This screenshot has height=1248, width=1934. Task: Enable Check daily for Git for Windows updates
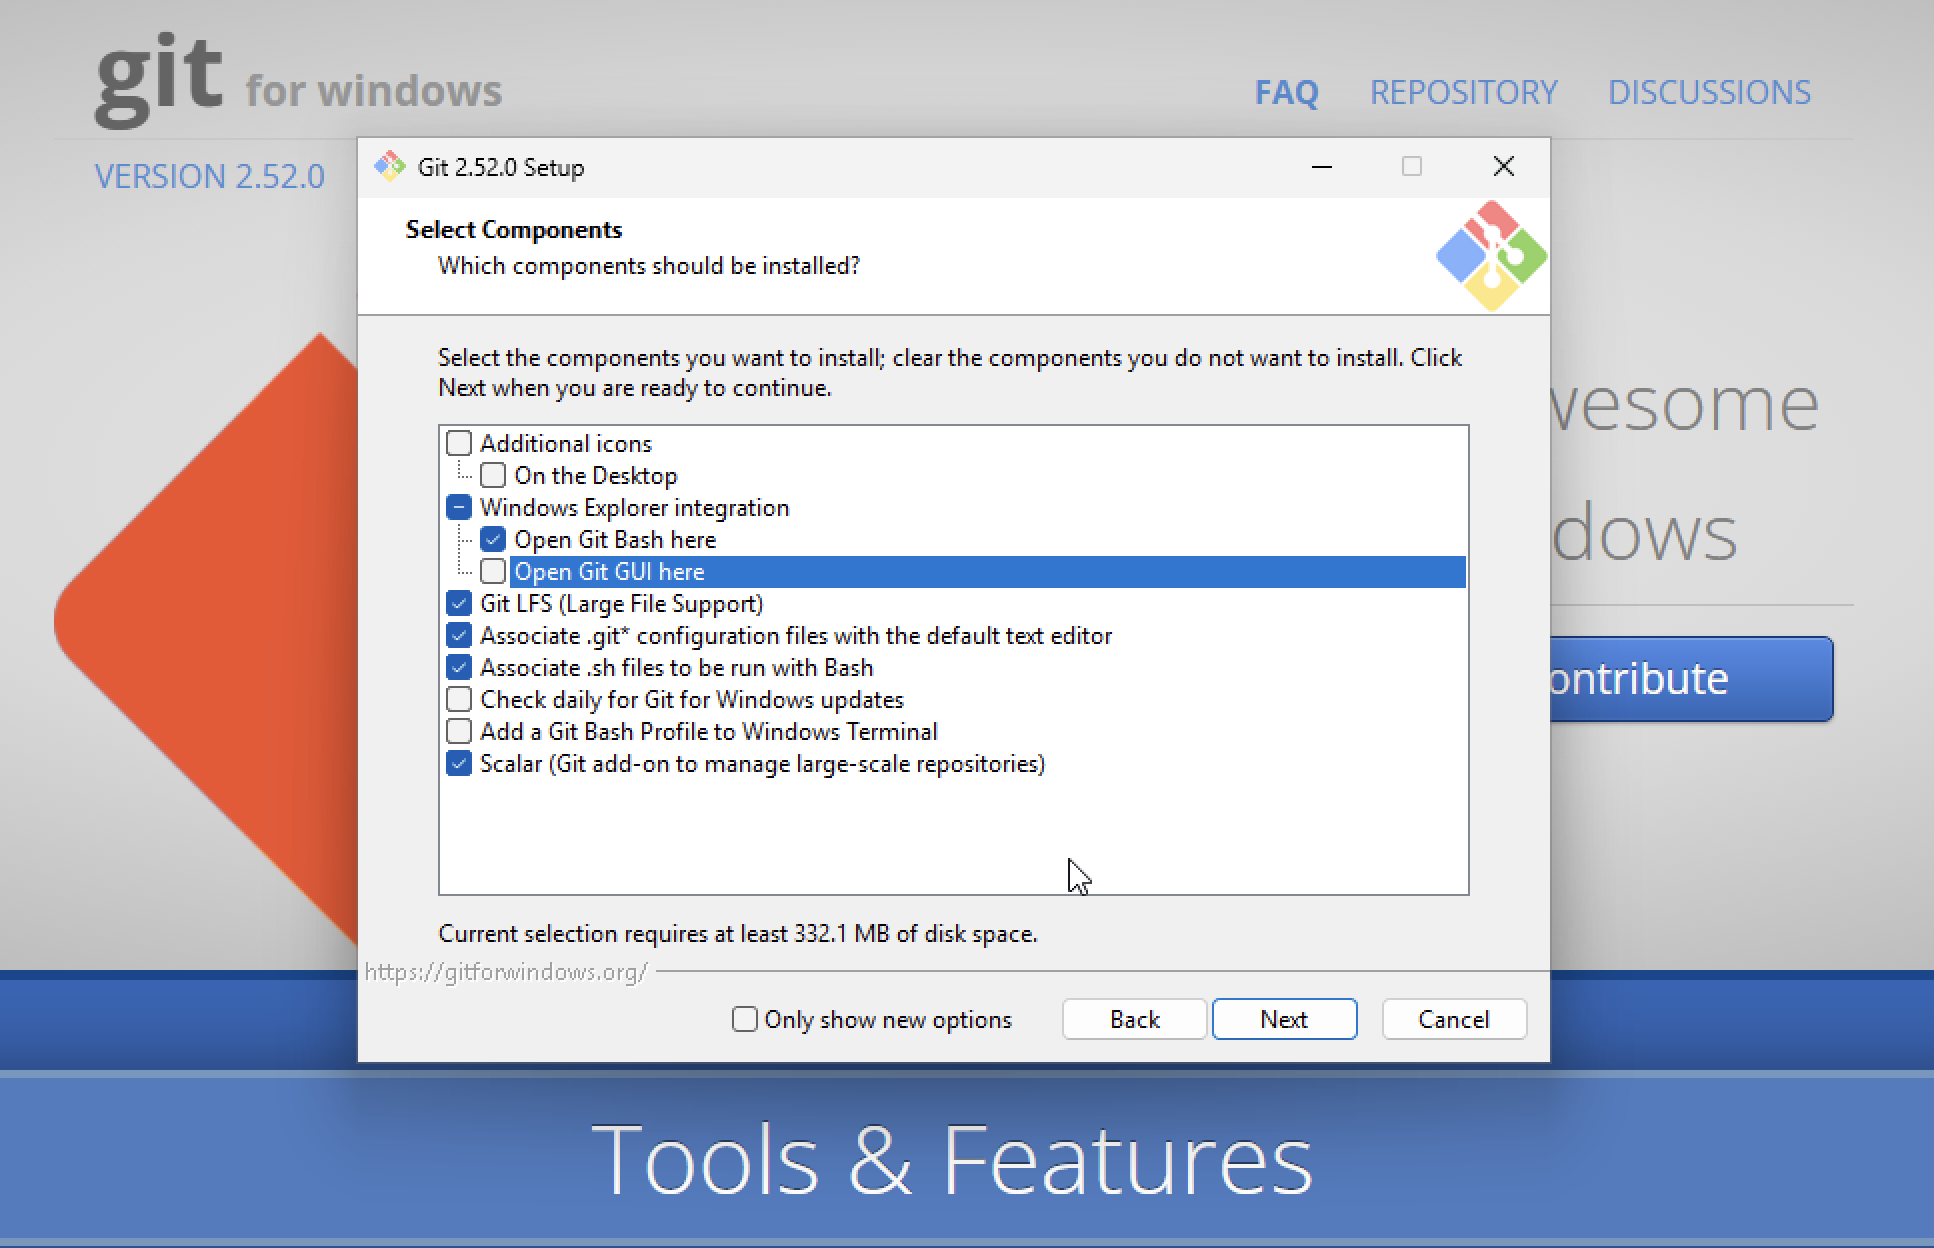(x=459, y=699)
